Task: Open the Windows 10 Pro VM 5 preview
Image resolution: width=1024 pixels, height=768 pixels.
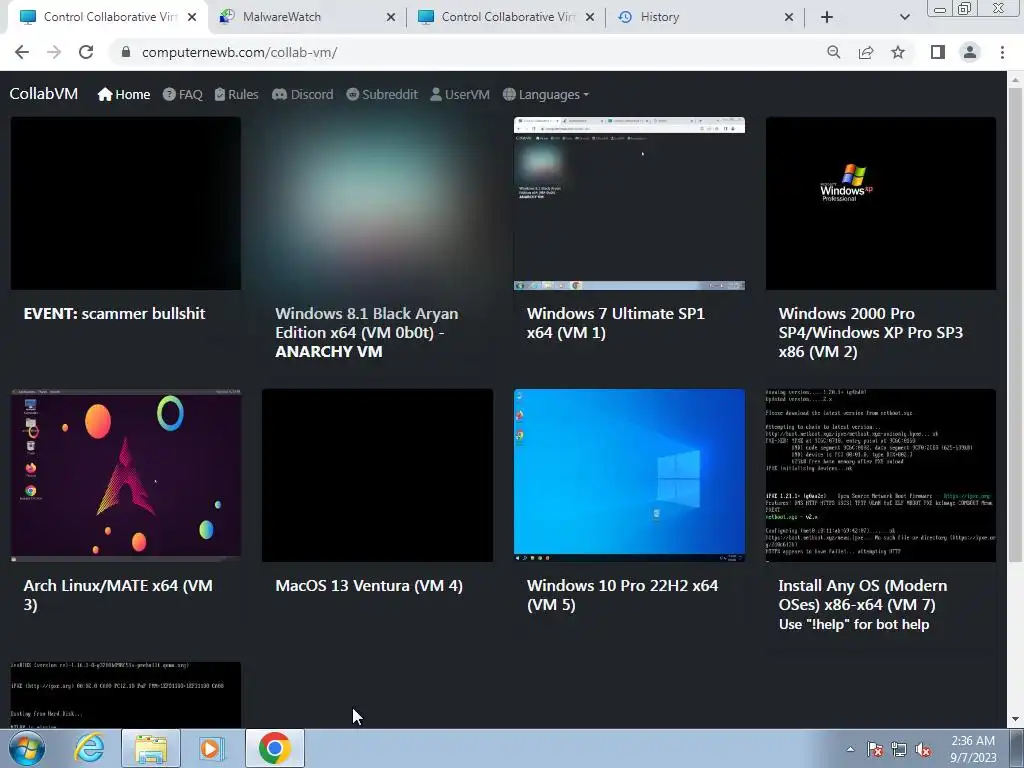Action: pos(629,475)
